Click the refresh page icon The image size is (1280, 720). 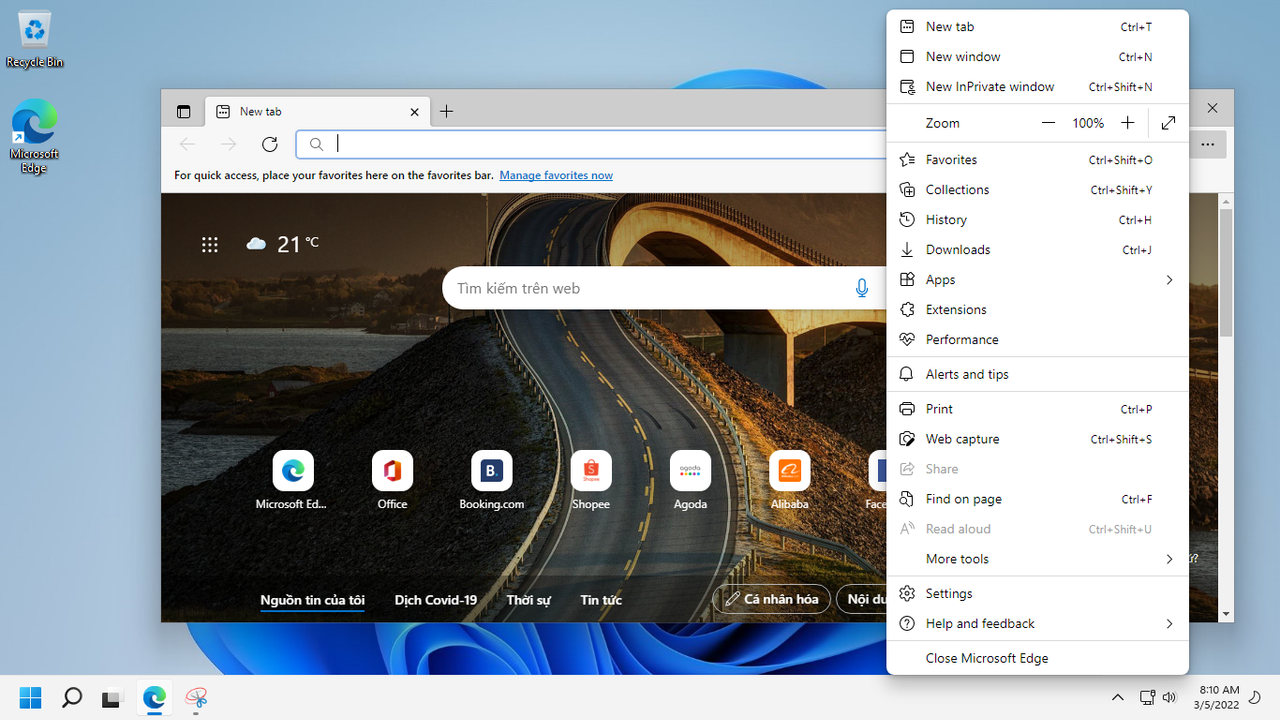point(269,144)
